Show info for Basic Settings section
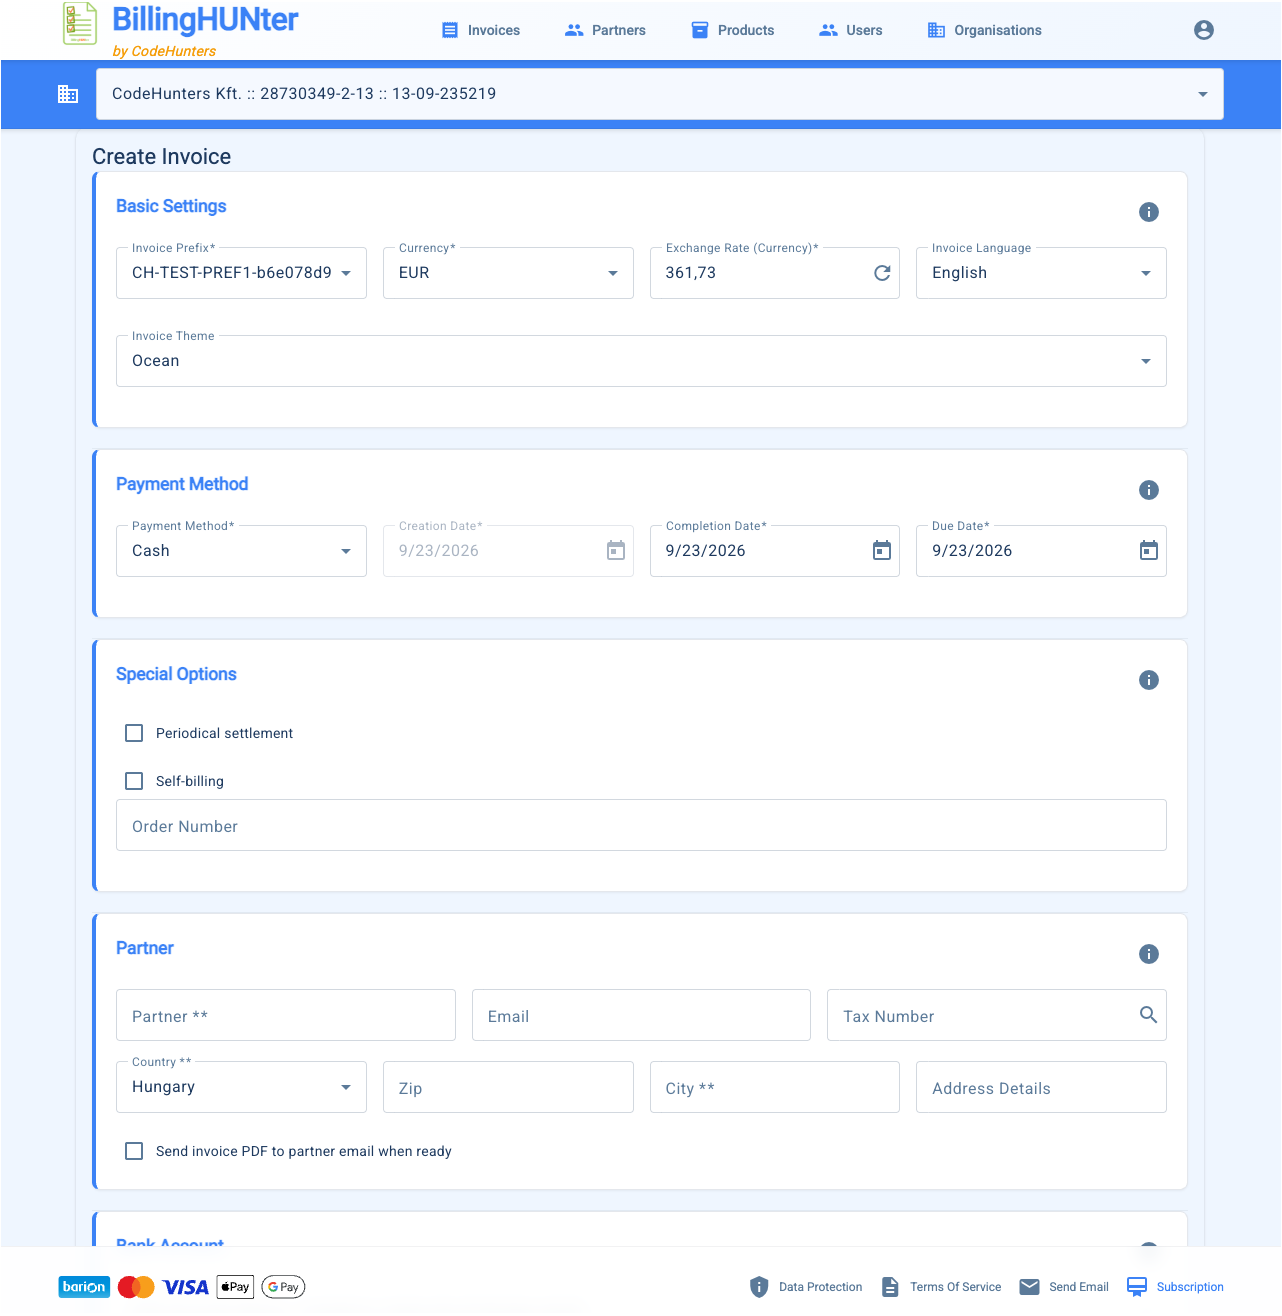The image size is (1282, 1316). (1149, 212)
